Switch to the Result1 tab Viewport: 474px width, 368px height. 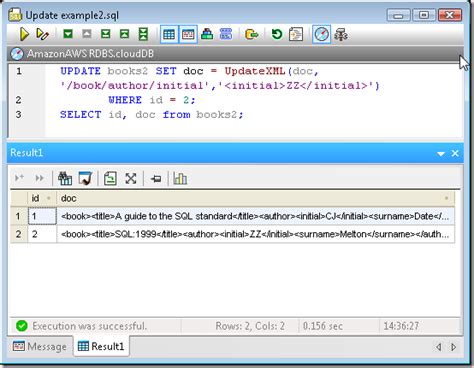(x=101, y=347)
